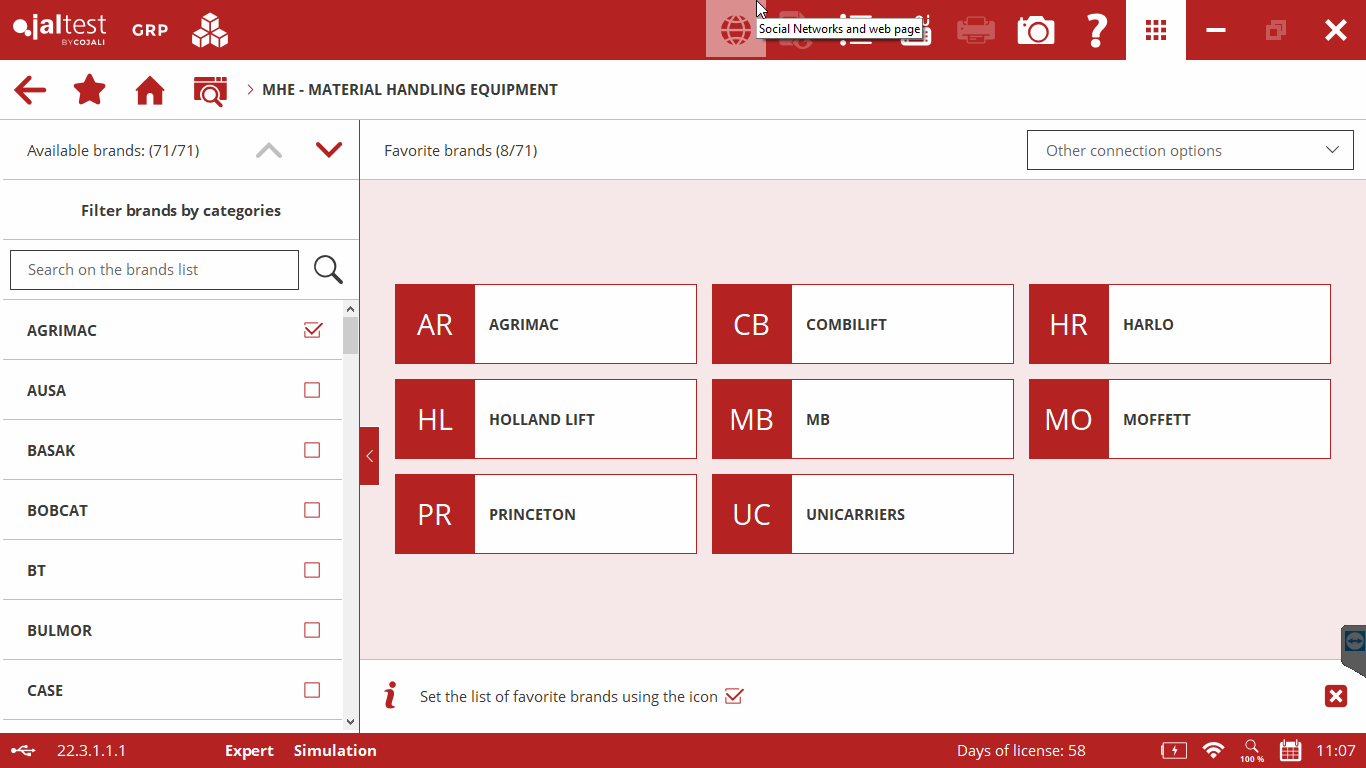1366x768 pixels.
Task: Open help question mark icon
Action: (x=1096, y=30)
